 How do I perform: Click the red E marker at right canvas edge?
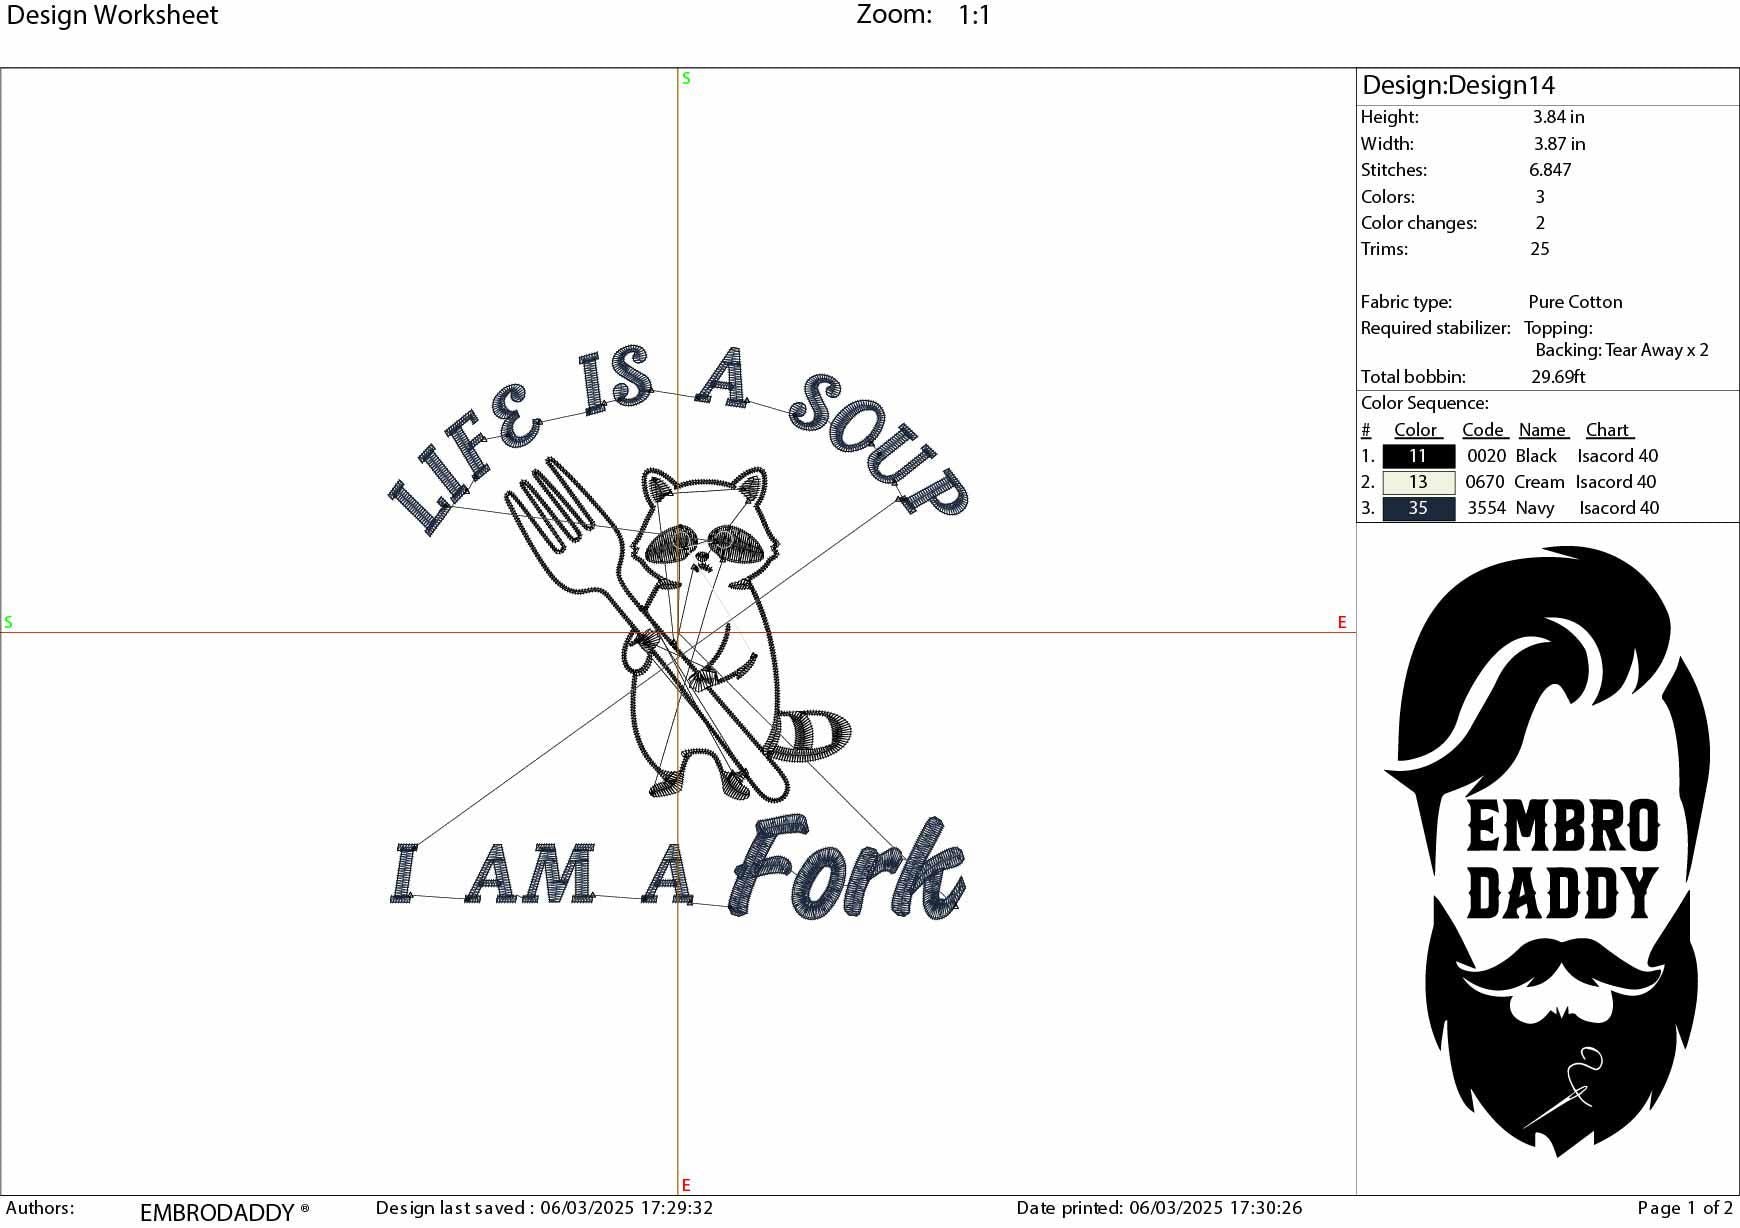coord(1342,622)
